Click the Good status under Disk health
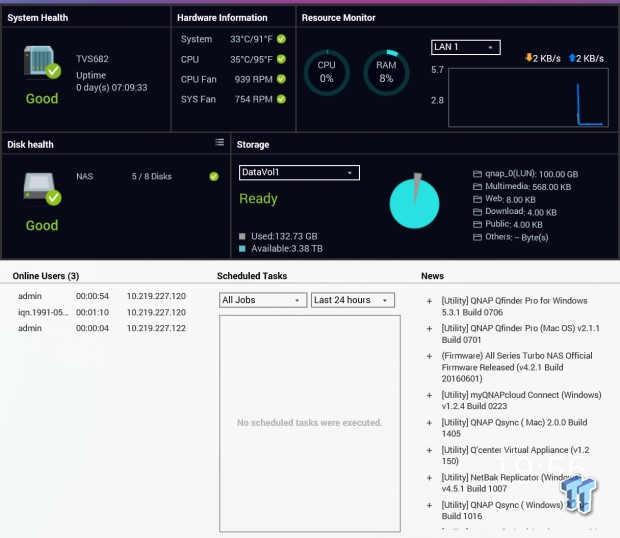Viewport: 620px width, 538px height. 42,225
